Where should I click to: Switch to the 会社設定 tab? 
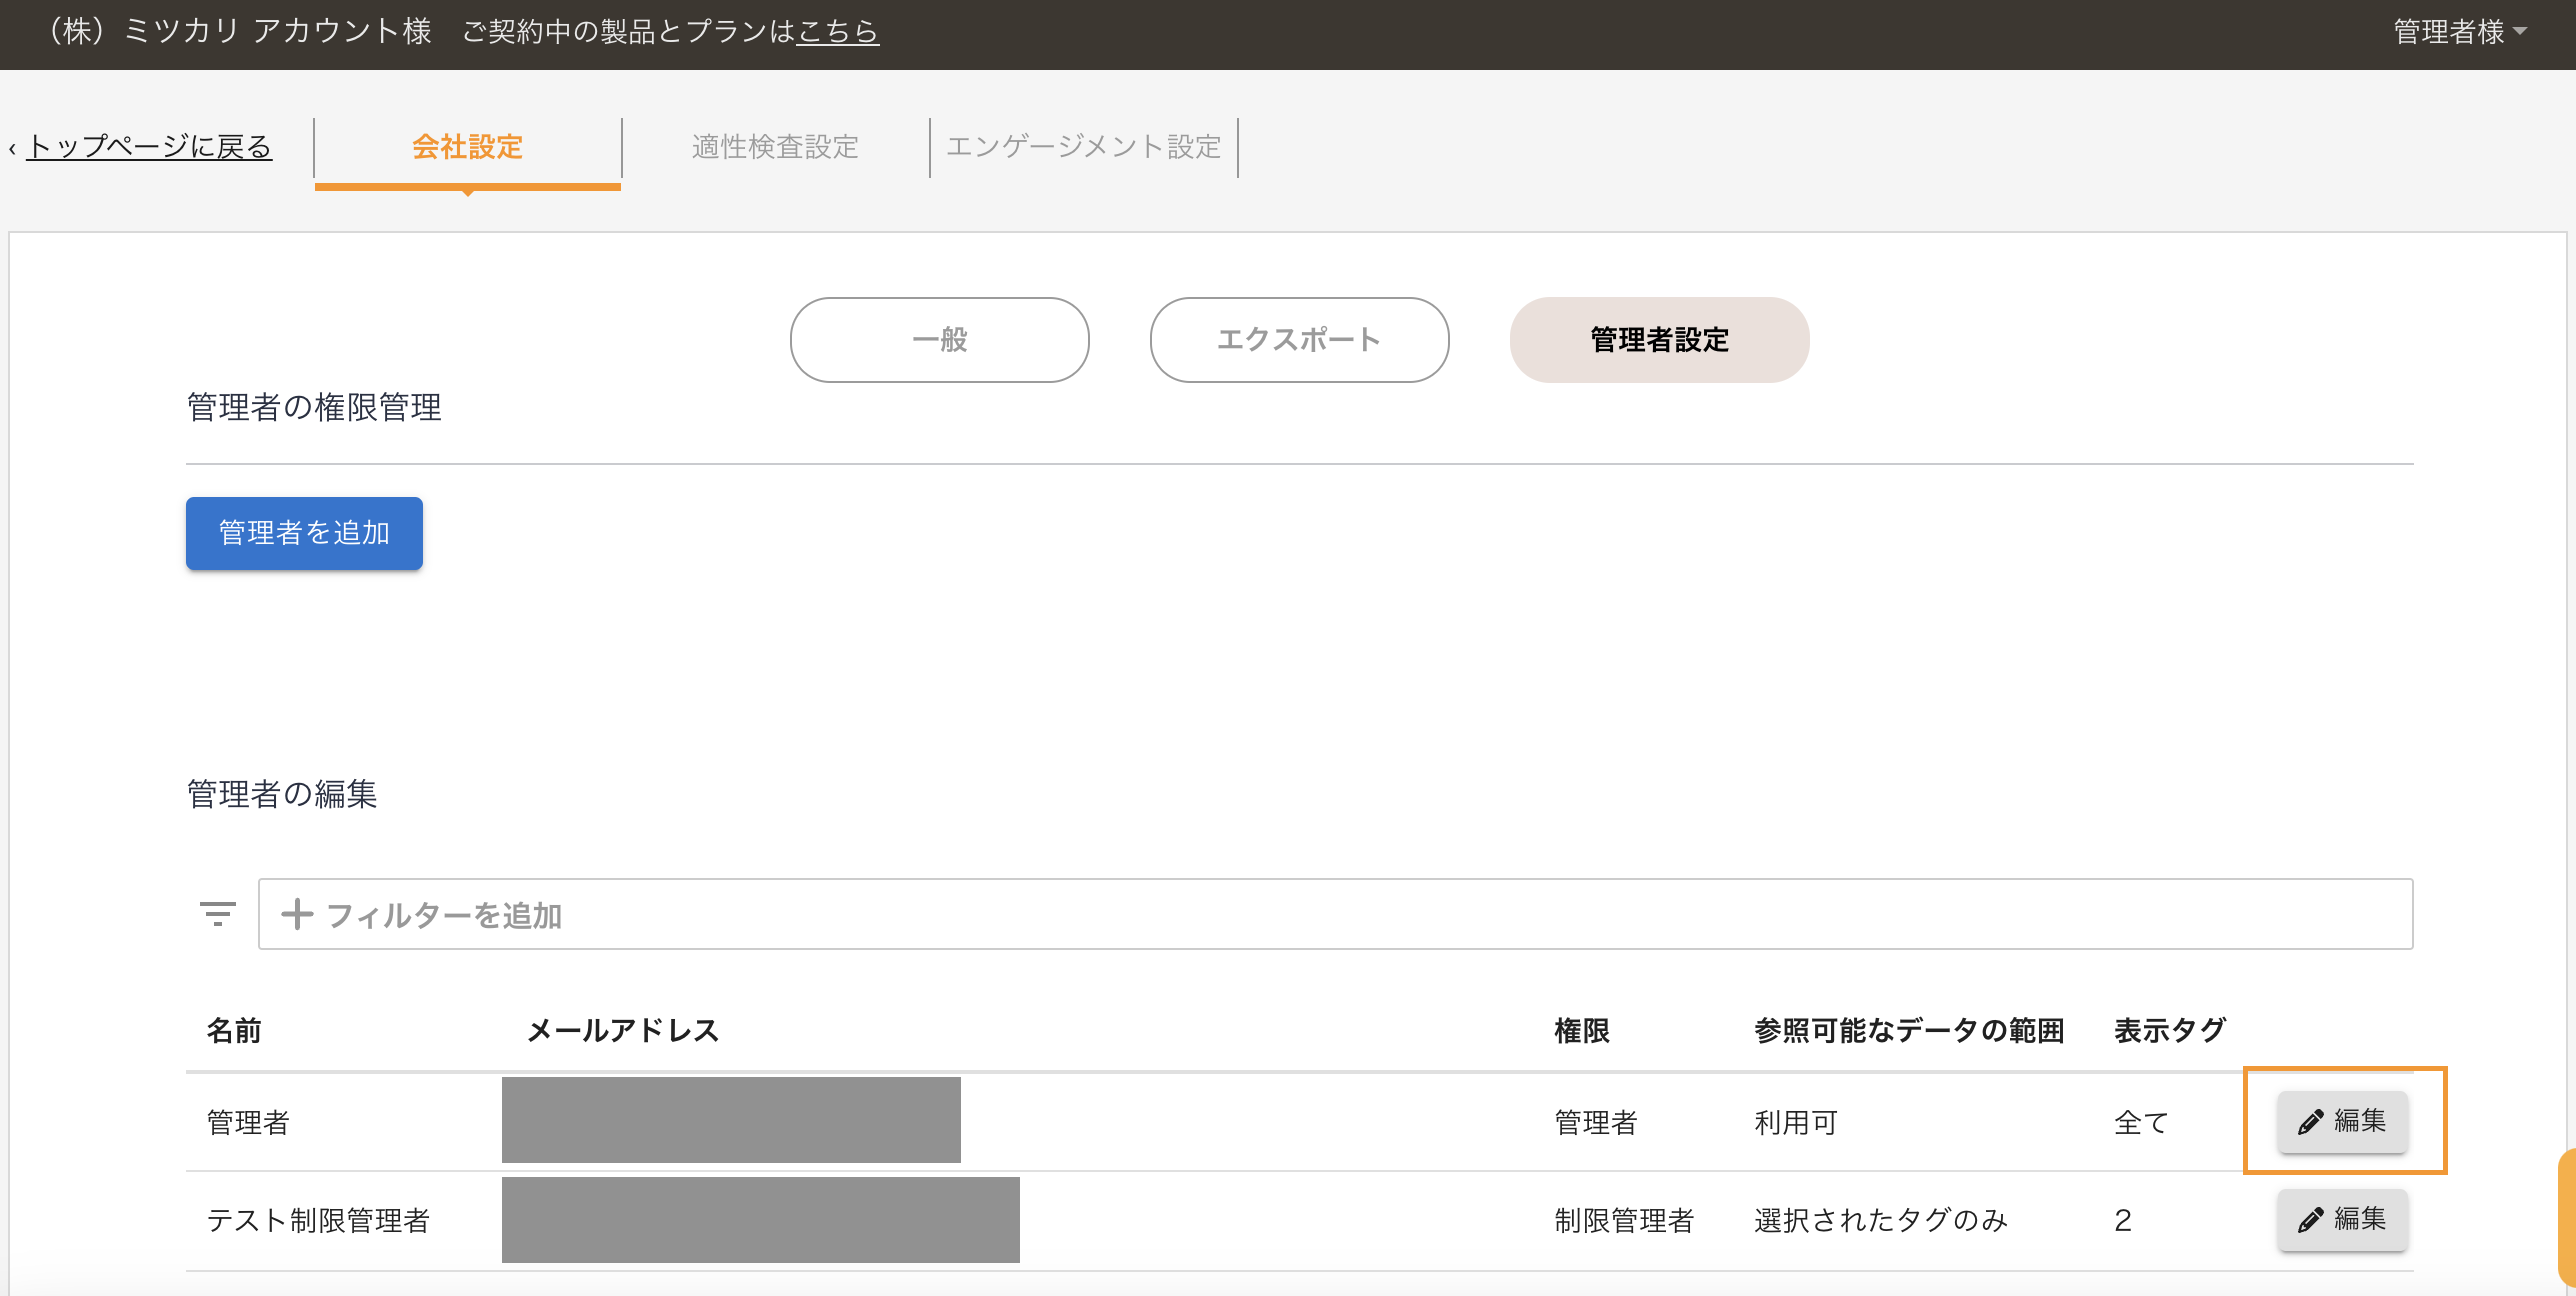click(x=467, y=147)
